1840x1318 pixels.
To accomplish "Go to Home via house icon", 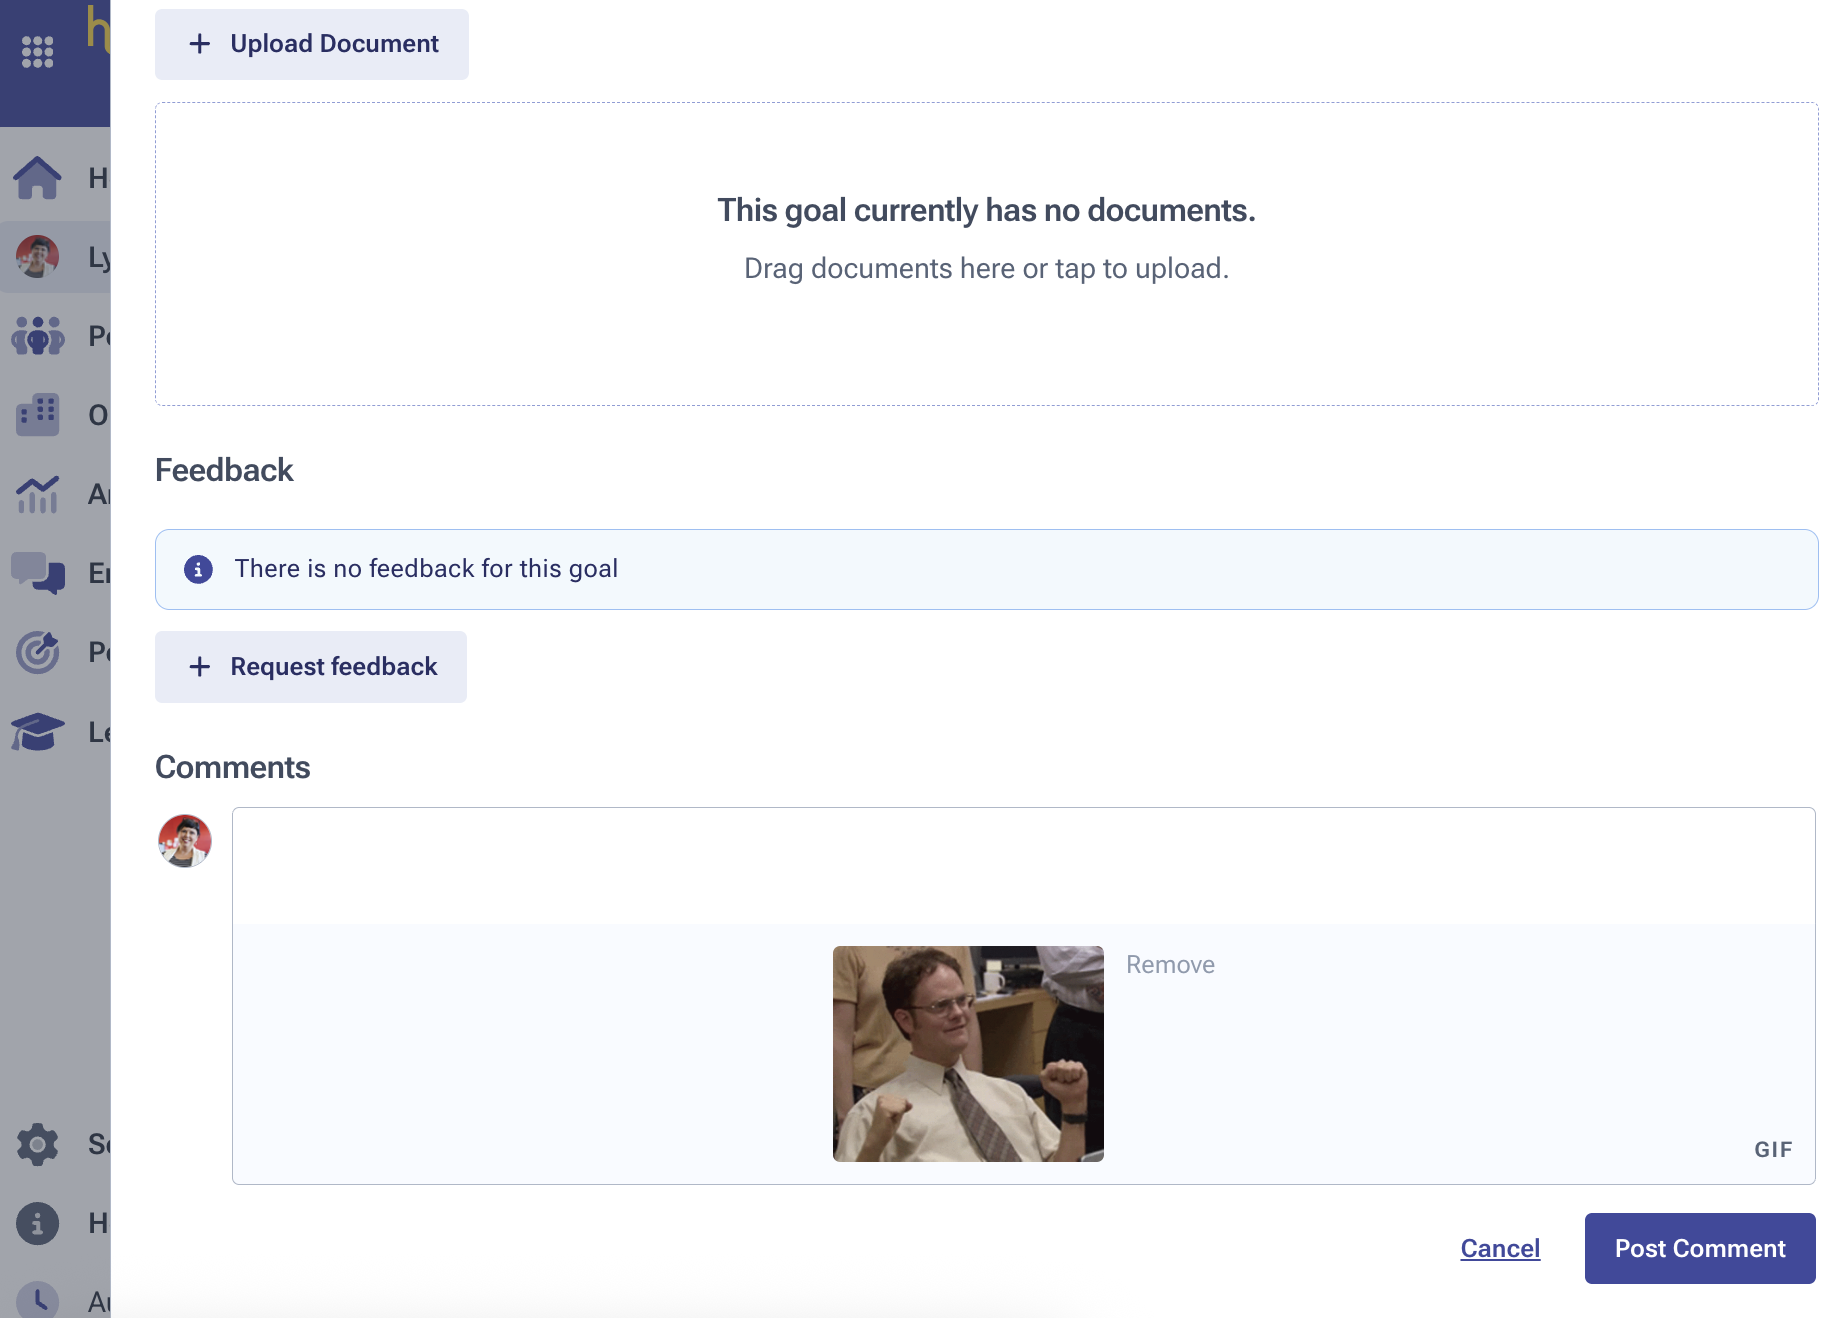I will click(37, 178).
